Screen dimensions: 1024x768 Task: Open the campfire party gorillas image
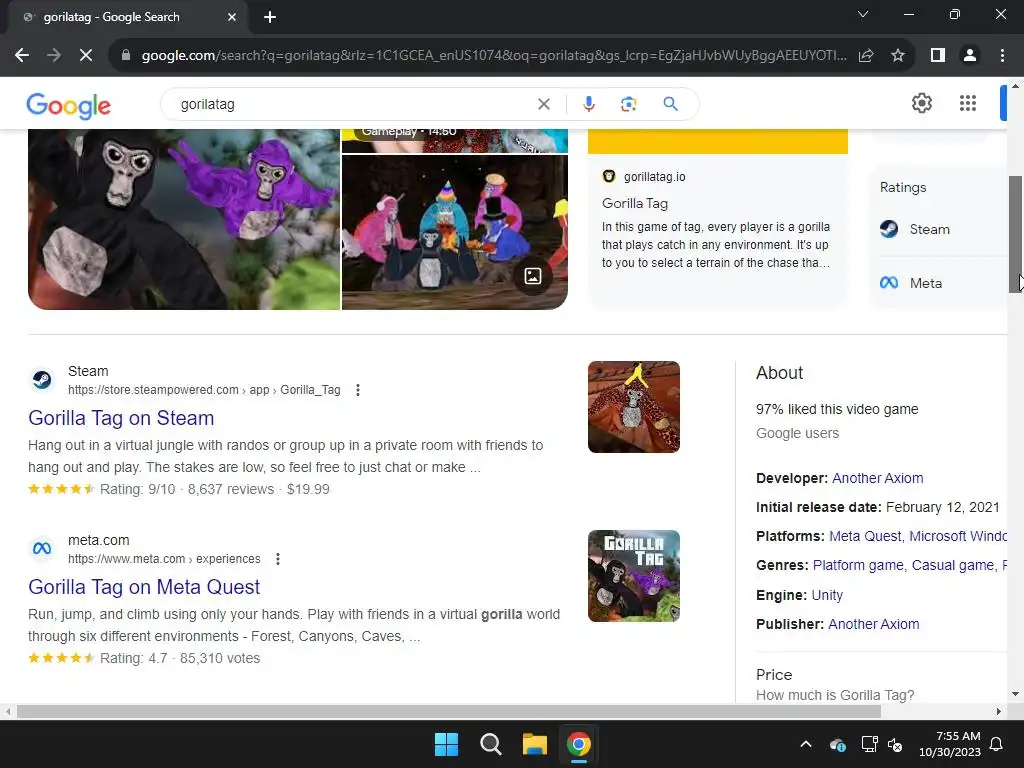pyautogui.click(x=455, y=232)
